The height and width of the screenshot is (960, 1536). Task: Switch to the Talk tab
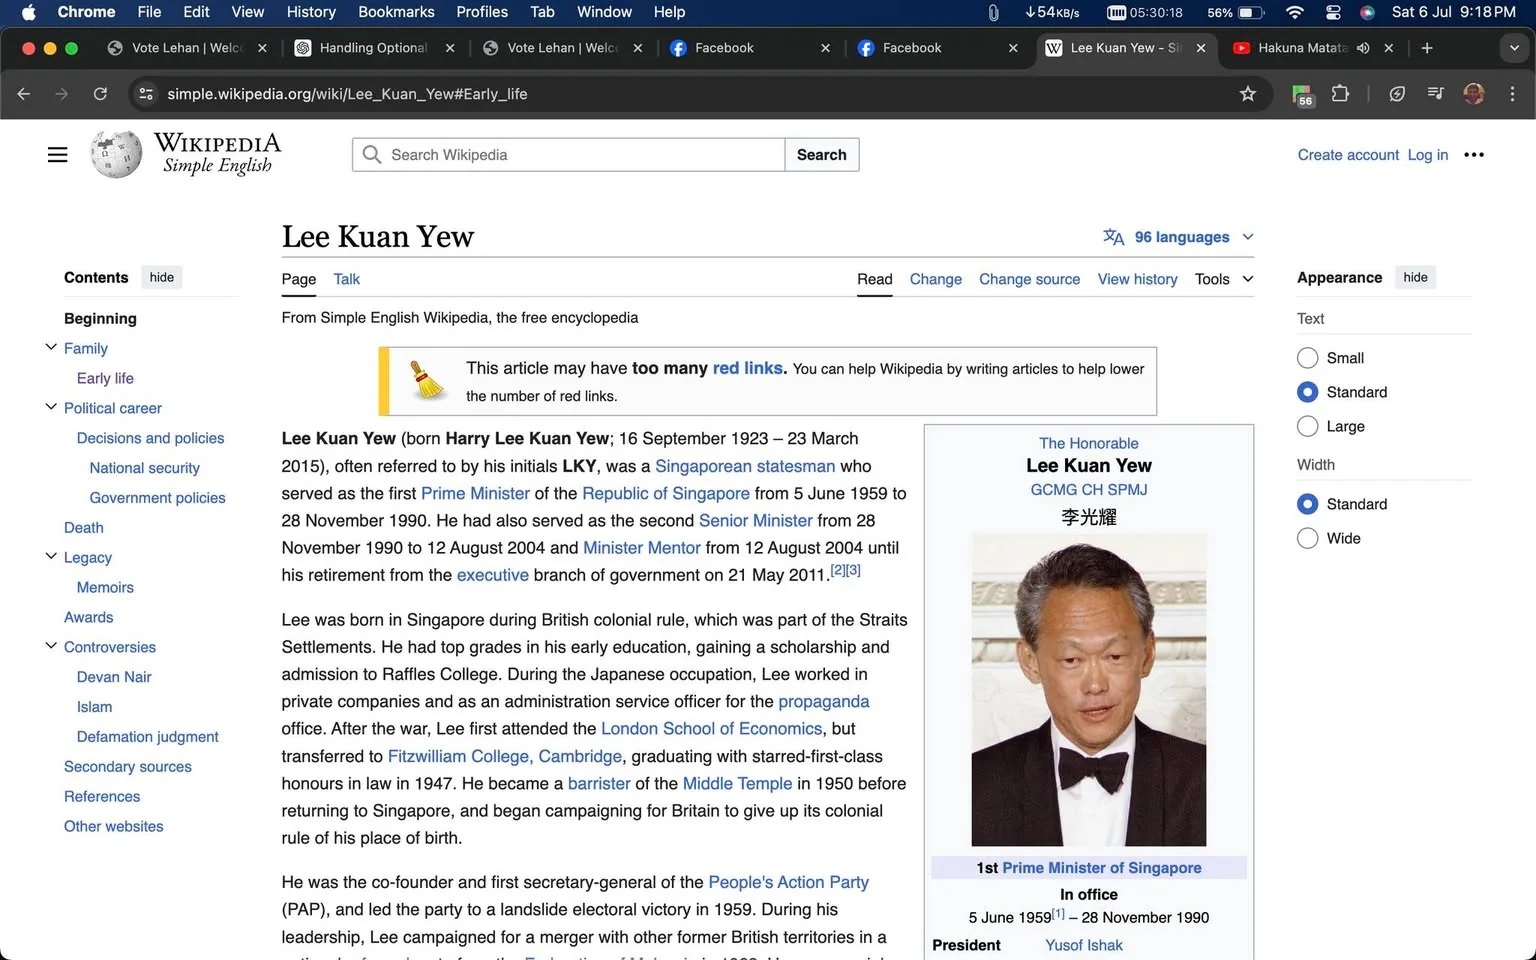(346, 279)
